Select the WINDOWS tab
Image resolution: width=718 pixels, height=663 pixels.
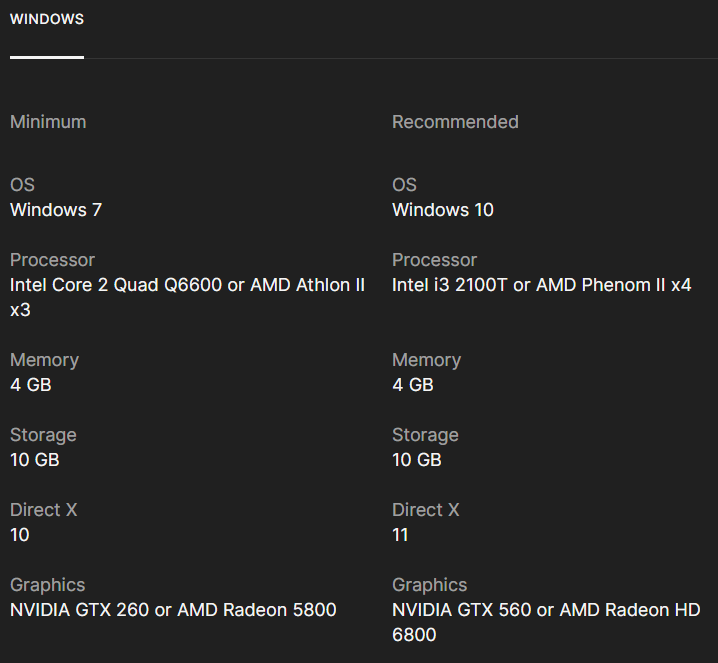[47, 20]
